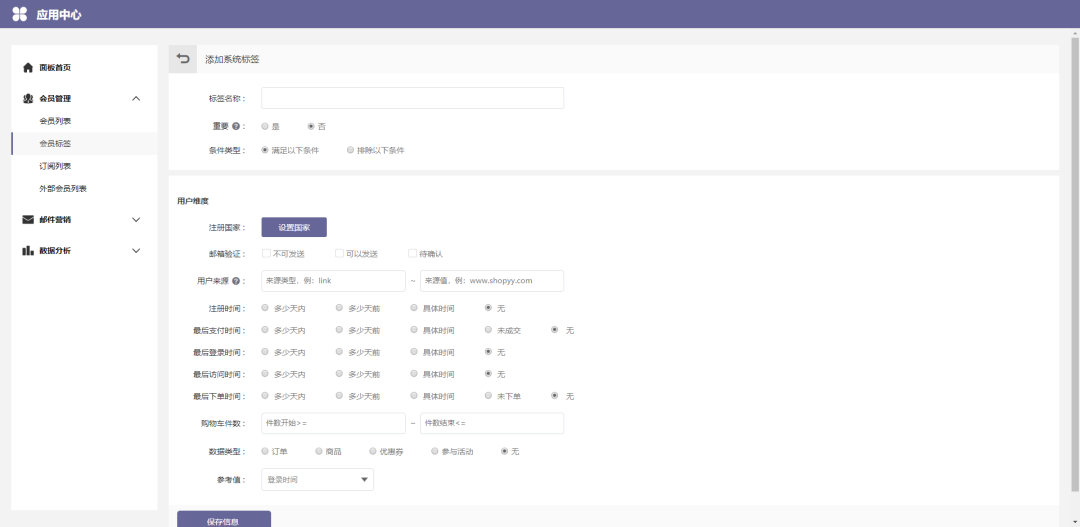Image resolution: width=1080 pixels, height=527 pixels.
Task: Select 未下单 for 最后下单时间
Action: [x=488, y=396]
